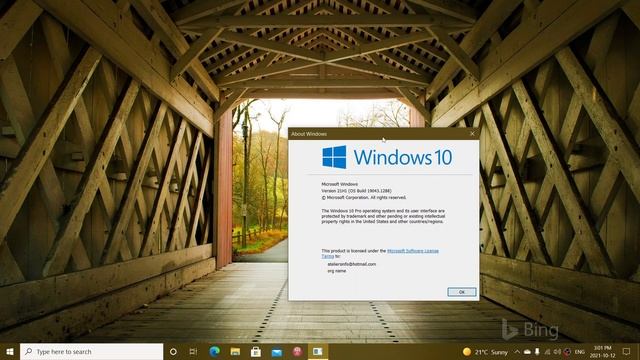Open the network status tray icon
The width and height of the screenshot is (640, 360).
click(547, 352)
